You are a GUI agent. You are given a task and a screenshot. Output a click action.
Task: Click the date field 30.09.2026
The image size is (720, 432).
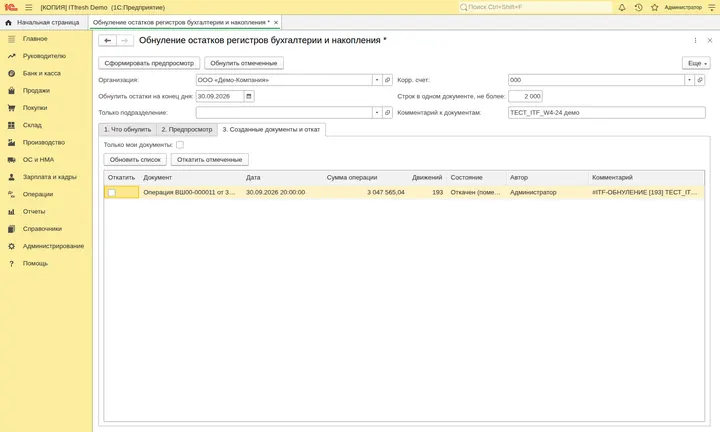(x=220, y=96)
